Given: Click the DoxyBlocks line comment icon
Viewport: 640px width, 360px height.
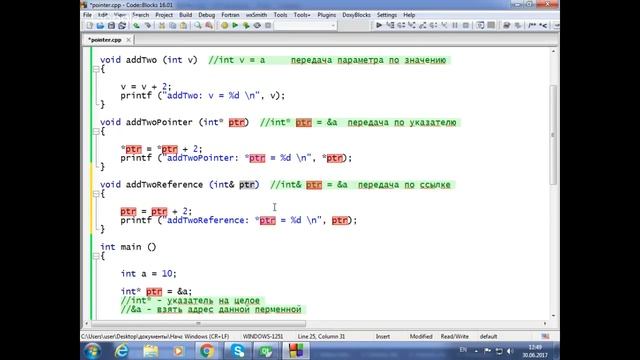Looking at the screenshot, I should pos(543,25).
